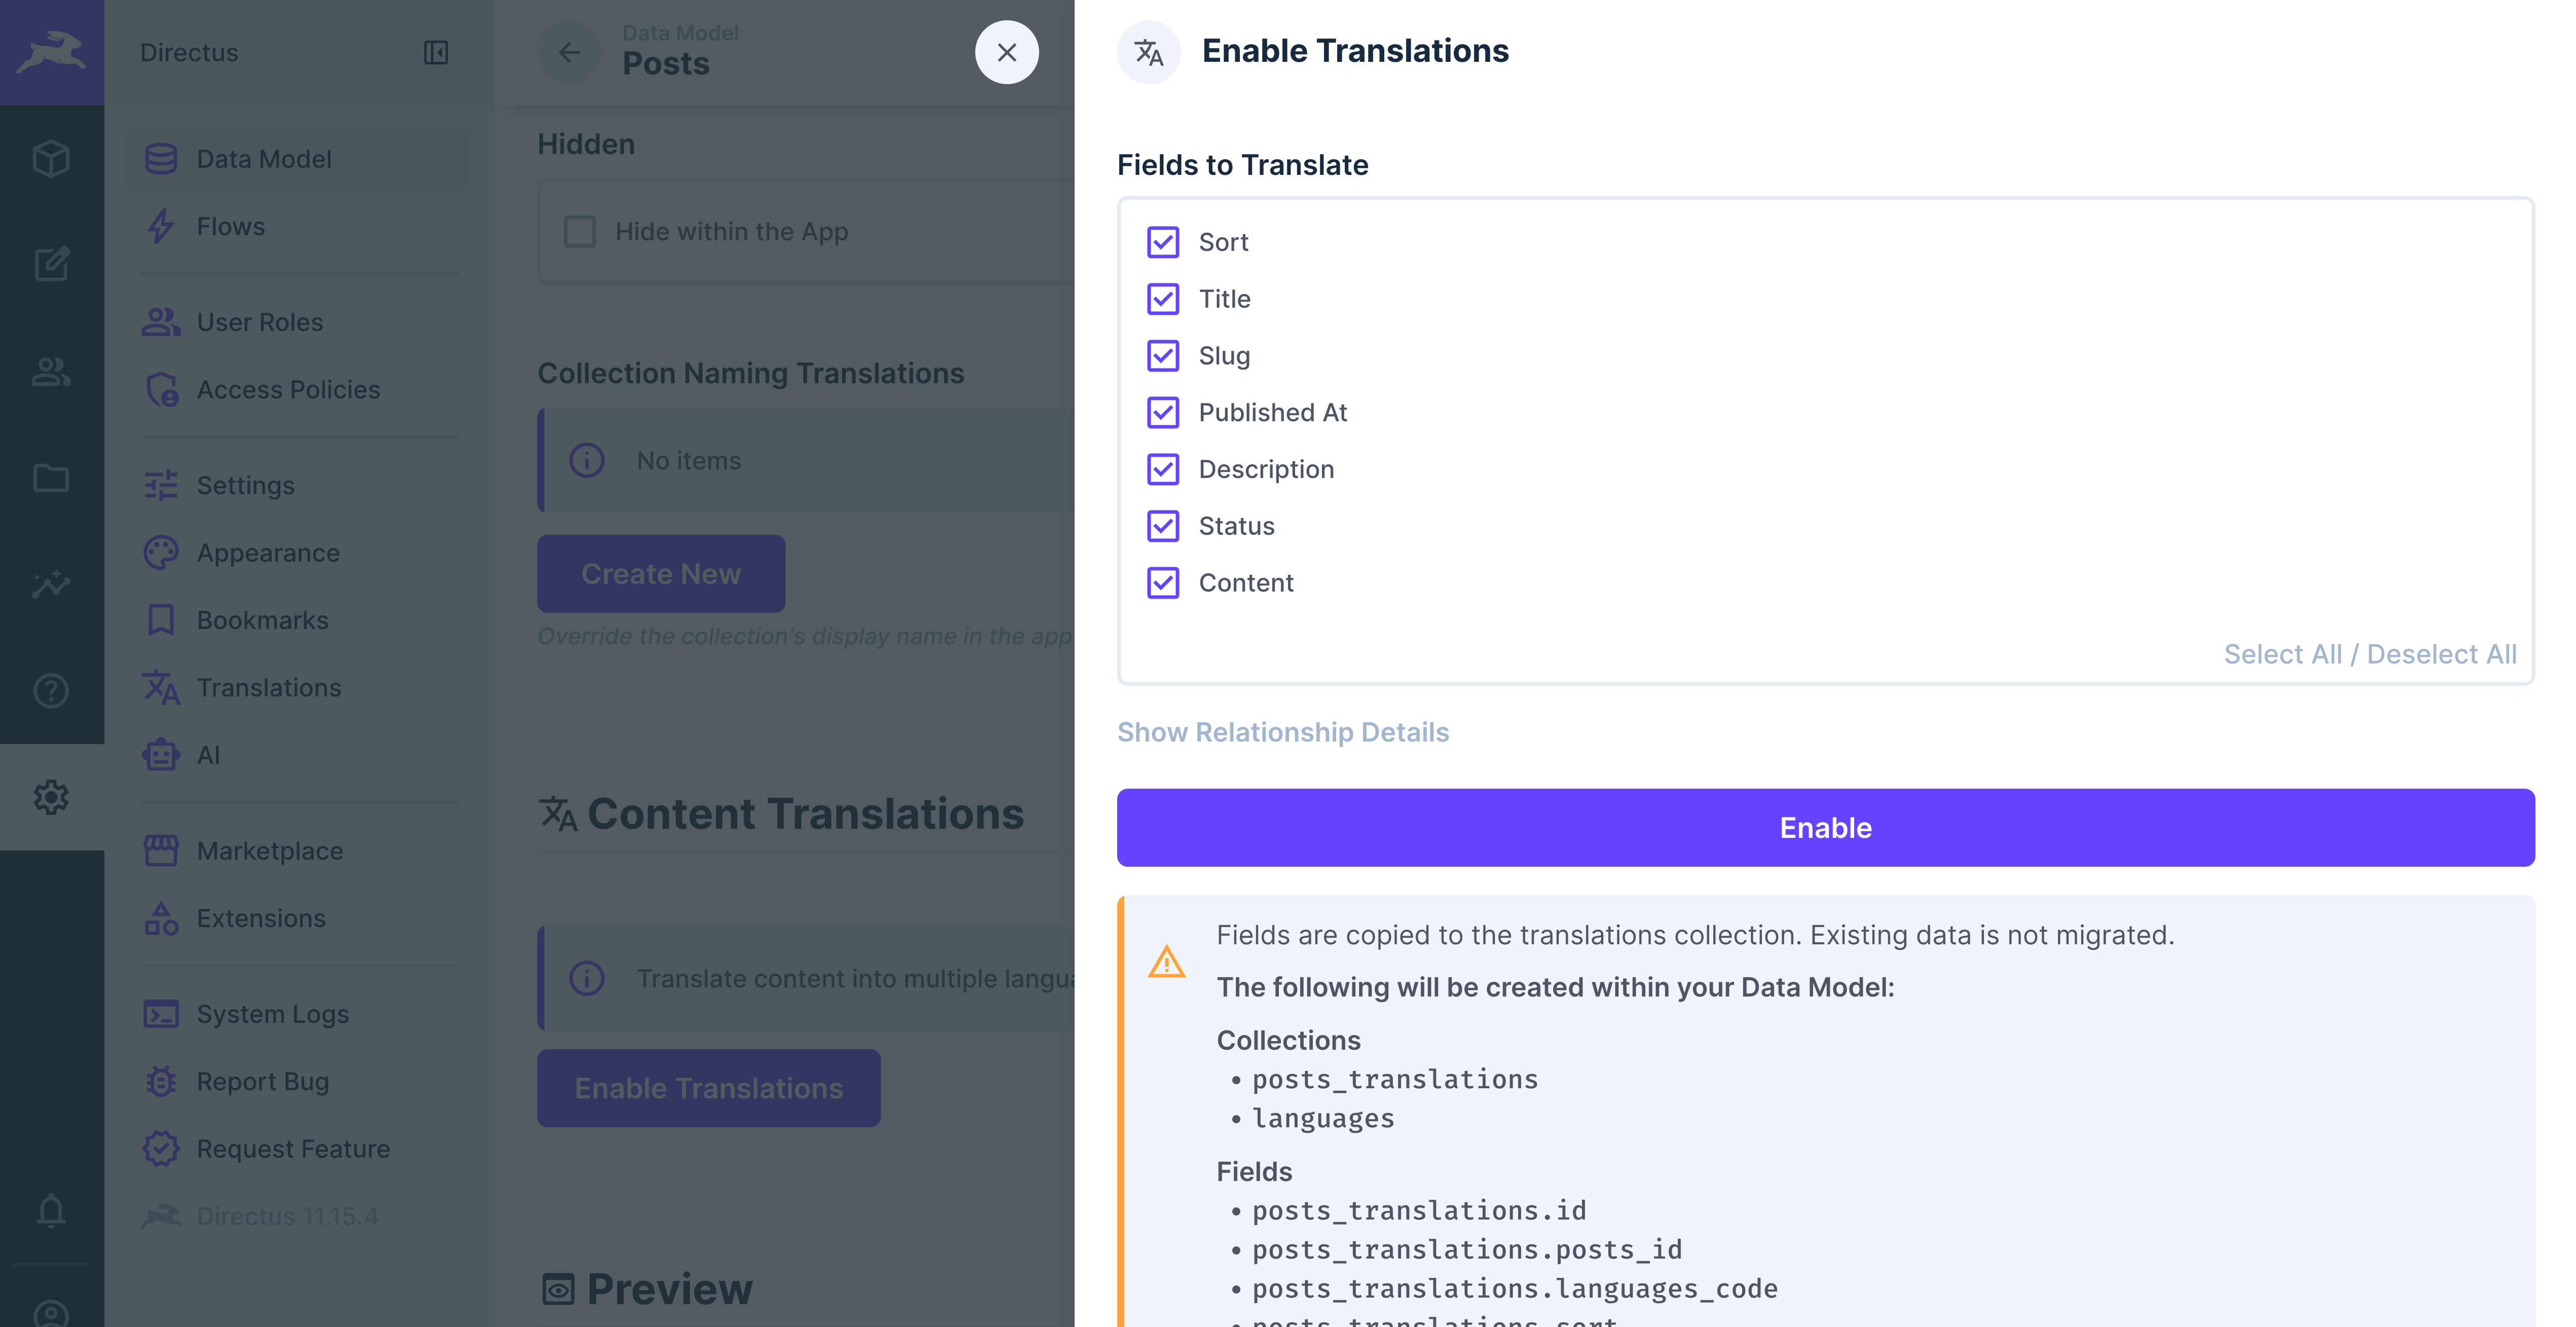This screenshot has width=2576, height=1327.
Task: Toggle the Hide within the App checkbox
Action: point(579,231)
